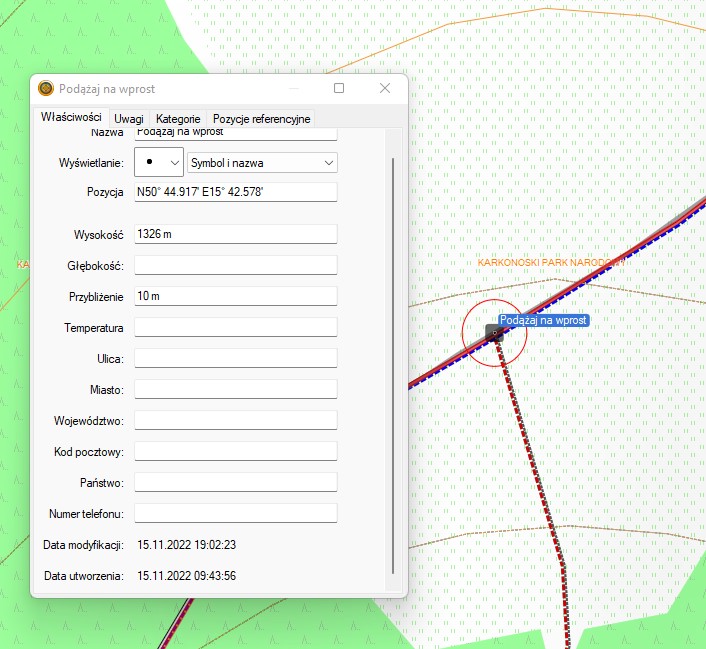Select the Przybliżenie field with 10 m
This screenshot has height=649, width=706.
click(235, 296)
